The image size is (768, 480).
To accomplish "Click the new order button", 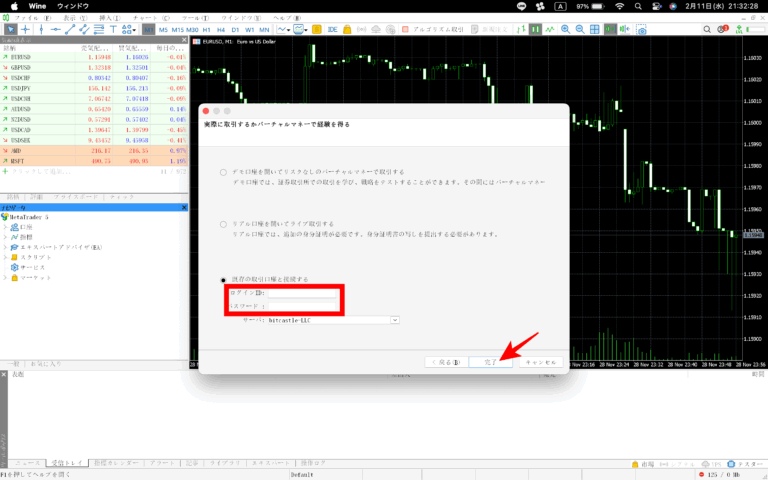I will pyautogui.click(x=489, y=29).
